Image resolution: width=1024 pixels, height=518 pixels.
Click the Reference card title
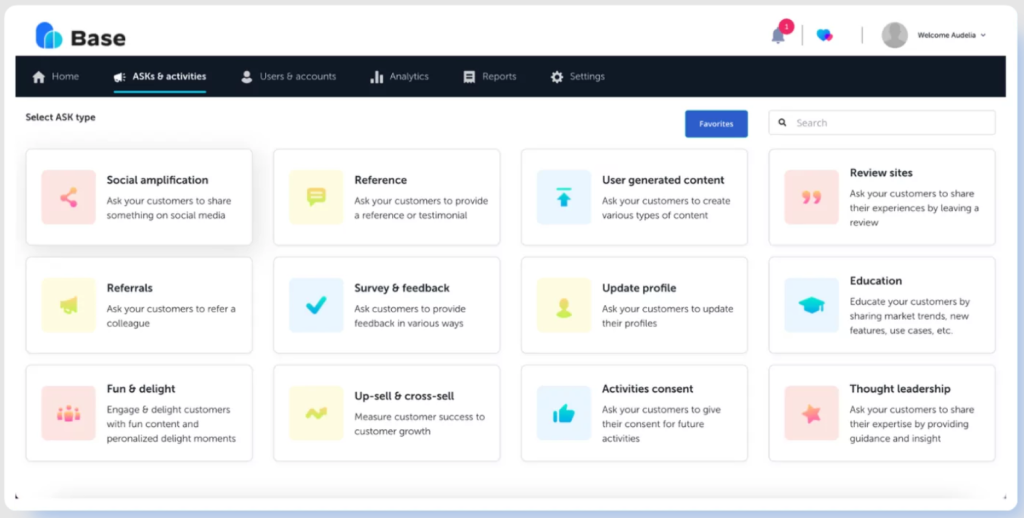380,180
